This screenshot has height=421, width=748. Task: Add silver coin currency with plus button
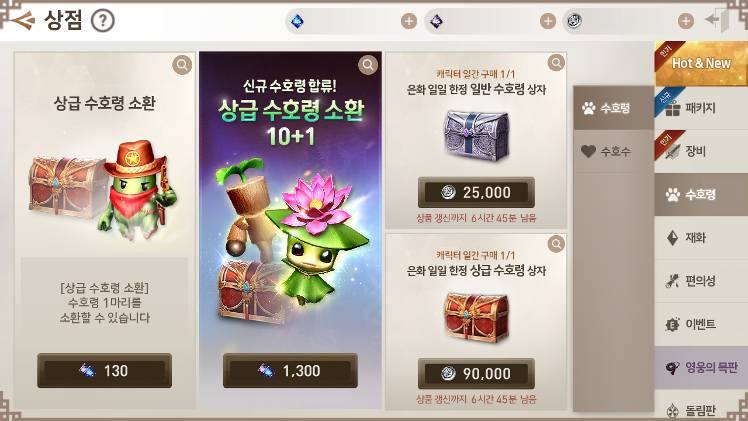click(x=686, y=21)
